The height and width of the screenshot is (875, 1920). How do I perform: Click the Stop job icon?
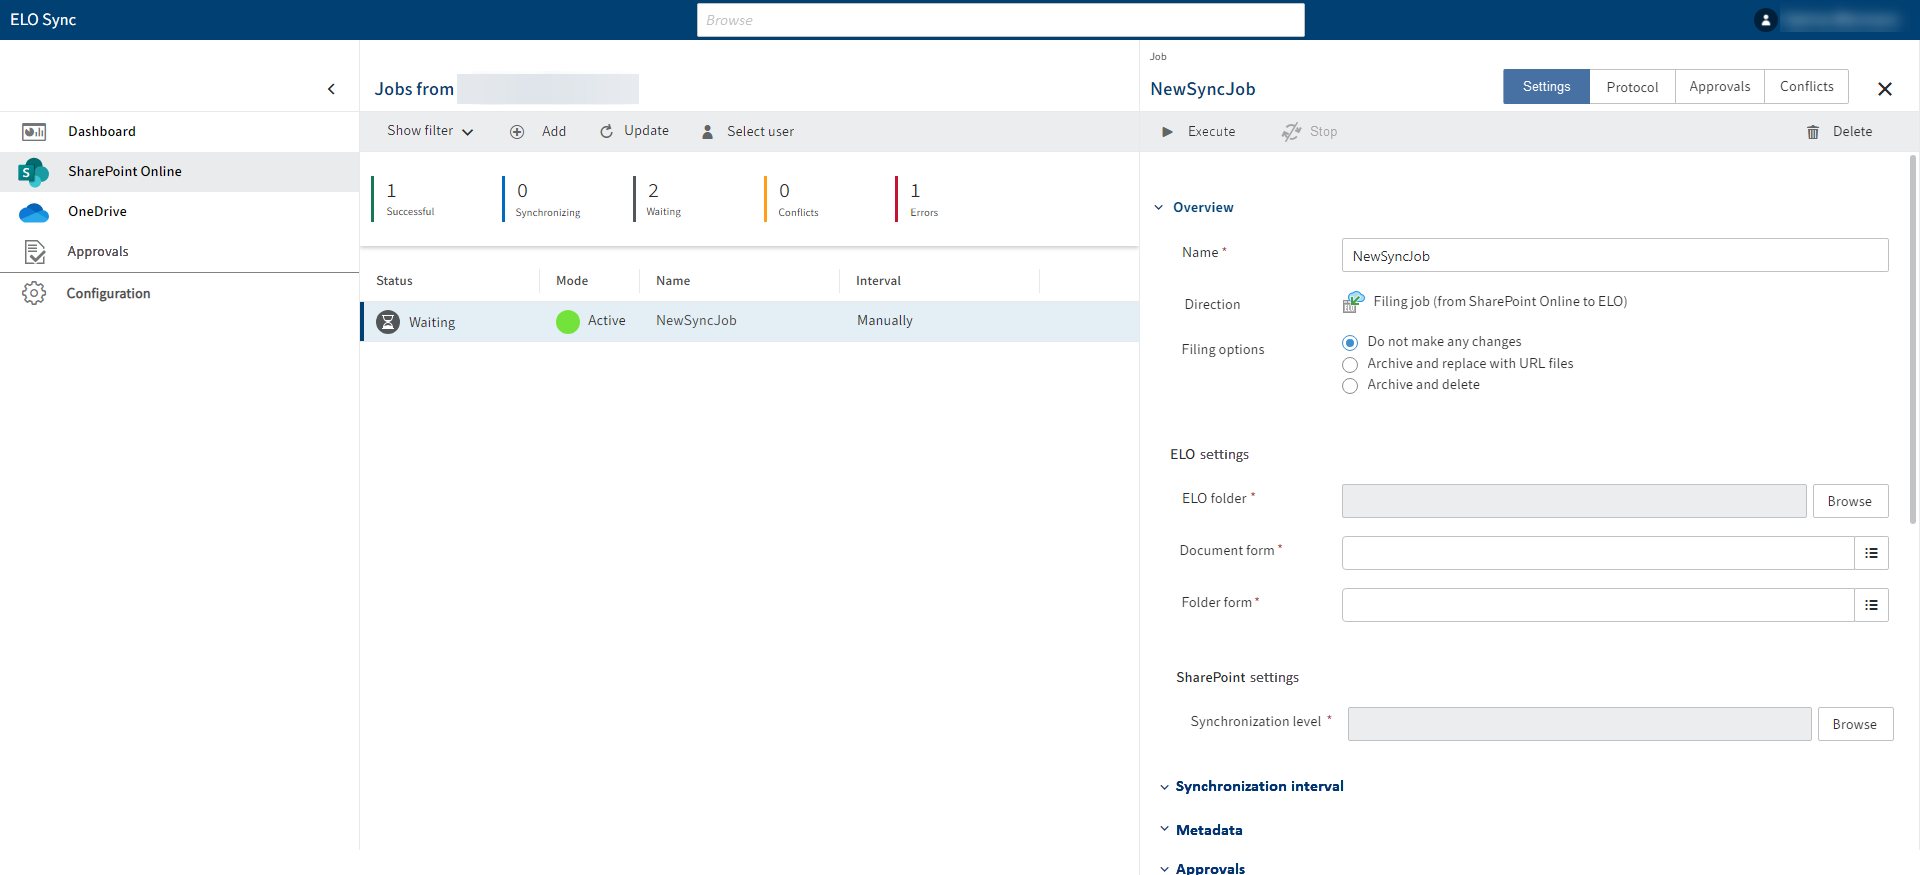pos(1291,132)
